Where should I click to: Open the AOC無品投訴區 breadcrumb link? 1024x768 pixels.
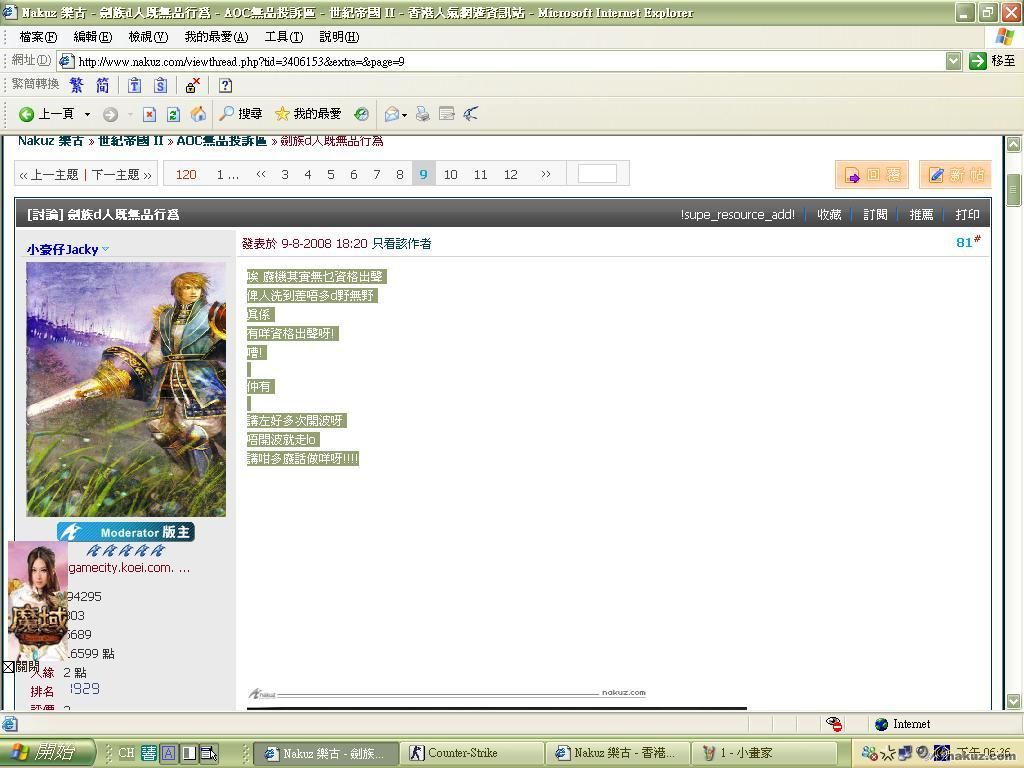tap(222, 141)
